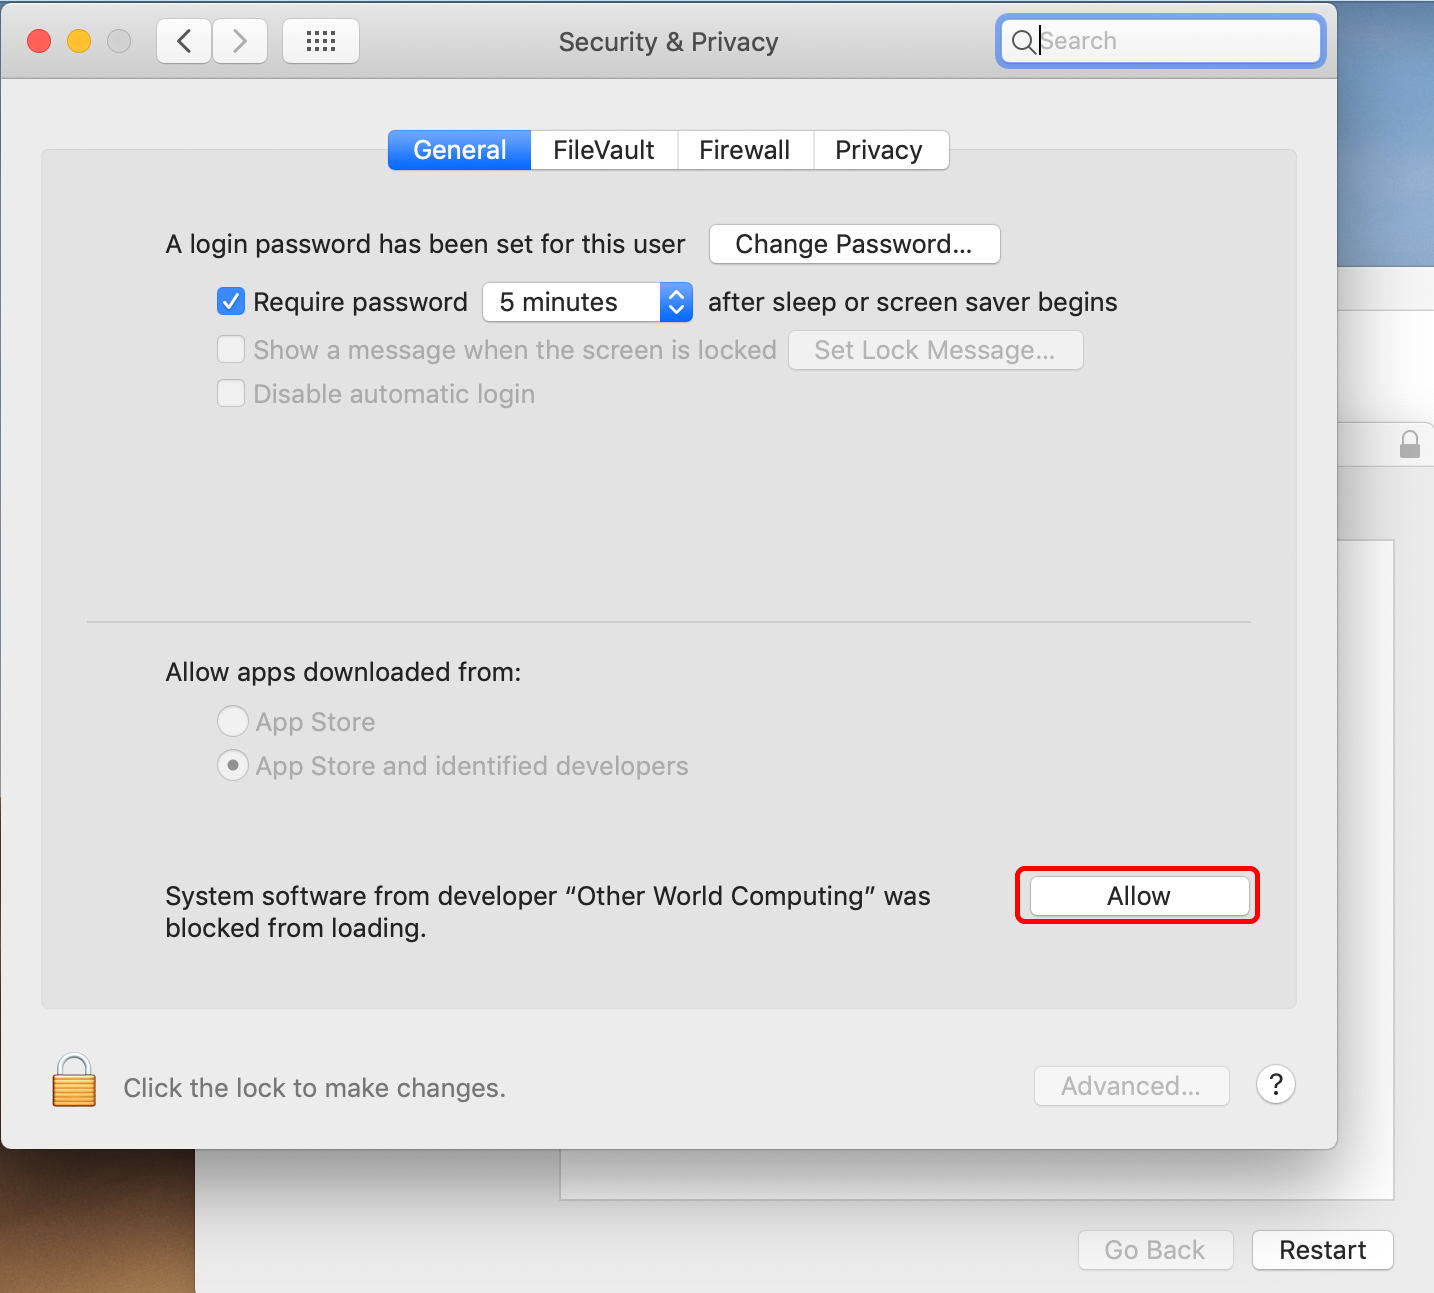Image resolution: width=1434 pixels, height=1293 pixels.
Task: Click the Restart button
Action: (1322, 1250)
